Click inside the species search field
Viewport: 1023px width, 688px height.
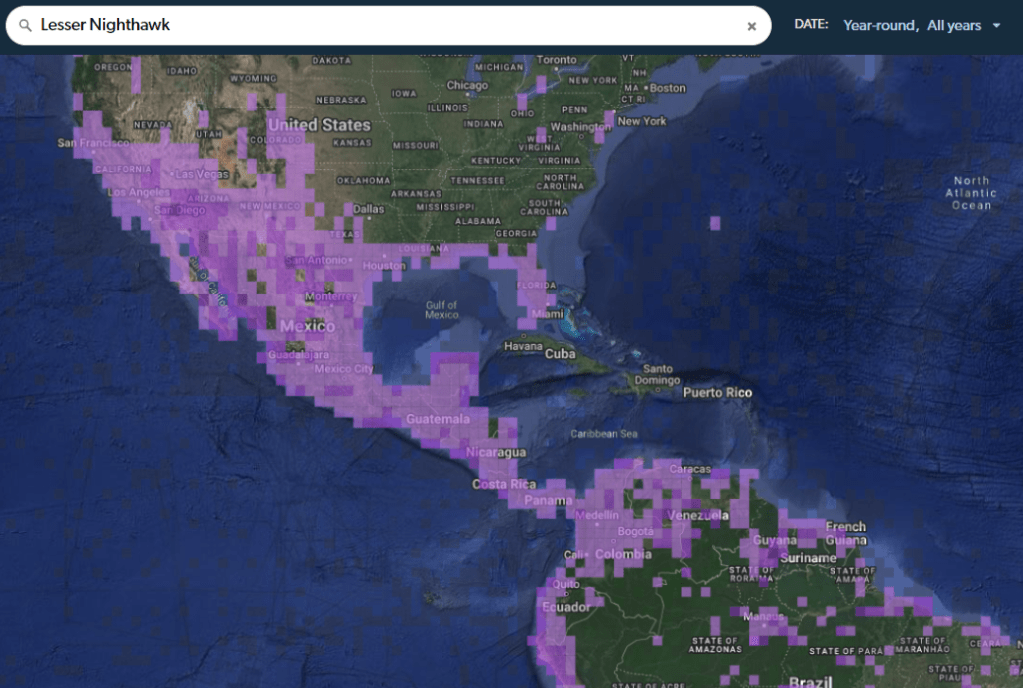(x=400, y=25)
